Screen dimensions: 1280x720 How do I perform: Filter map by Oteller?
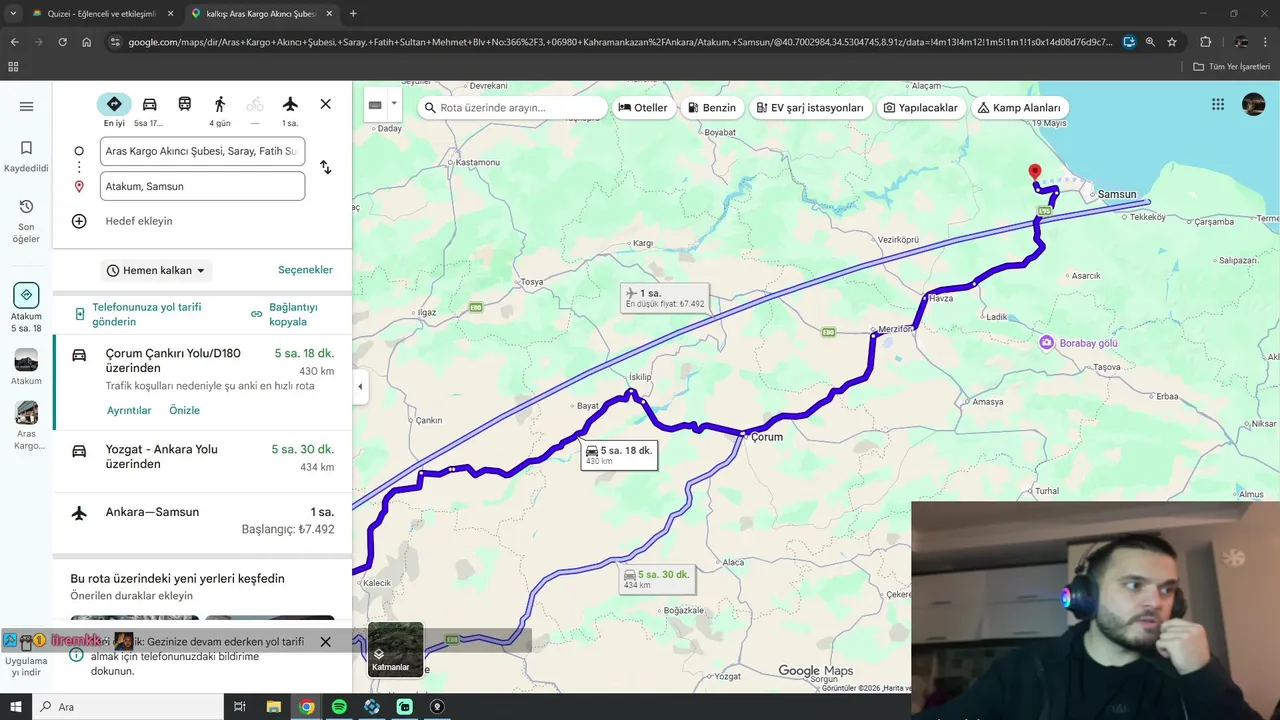click(642, 108)
